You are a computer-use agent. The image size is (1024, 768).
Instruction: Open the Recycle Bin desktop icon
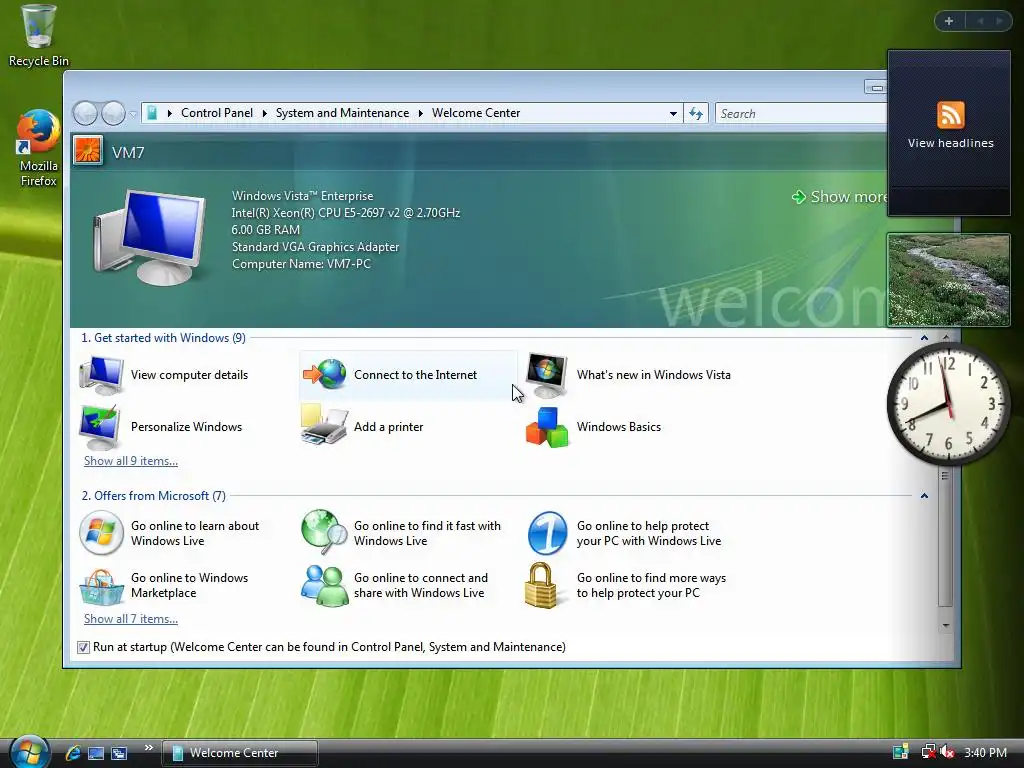pos(38,36)
